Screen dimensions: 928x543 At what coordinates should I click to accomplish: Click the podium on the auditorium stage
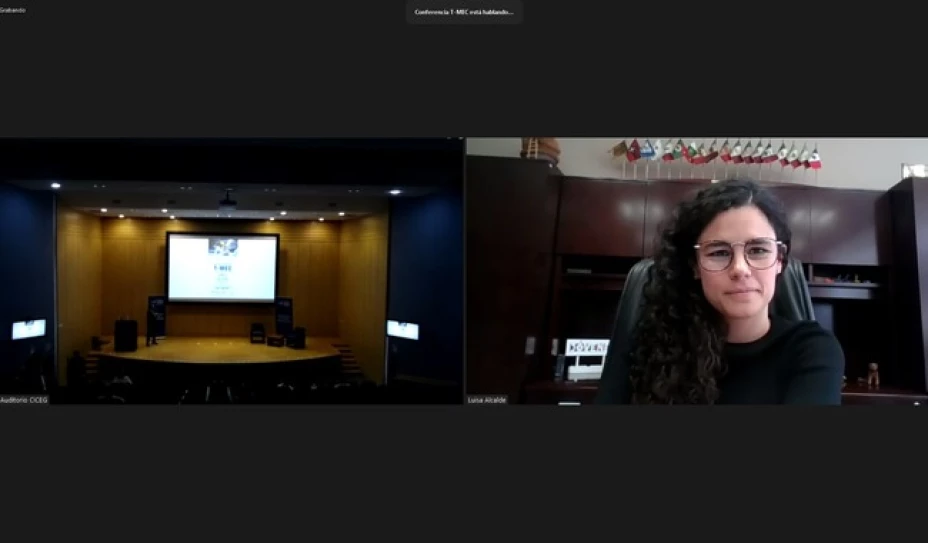(125, 335)
